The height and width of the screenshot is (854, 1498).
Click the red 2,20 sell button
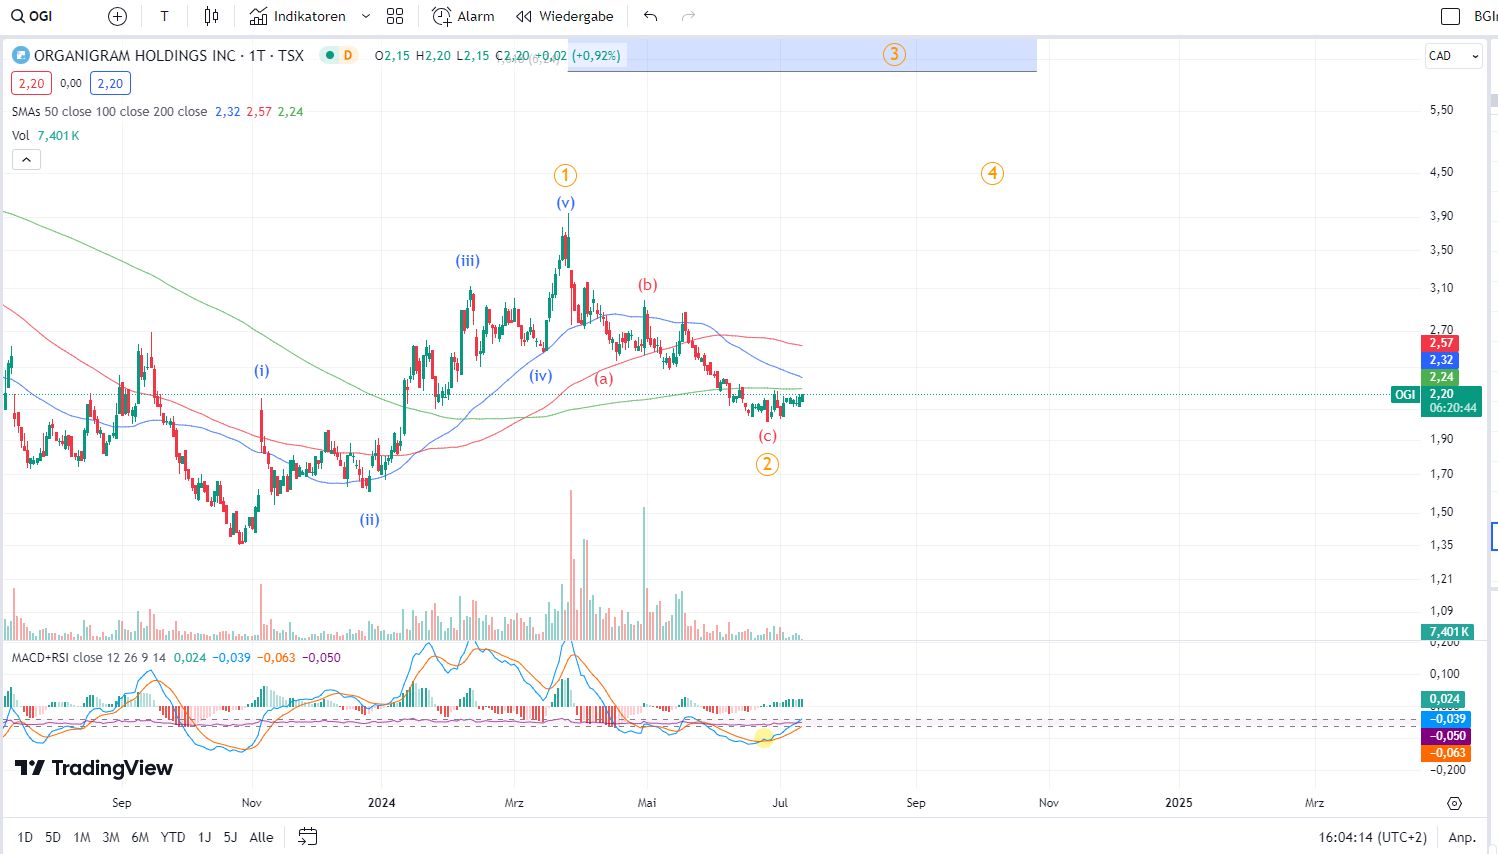(31, 84)
